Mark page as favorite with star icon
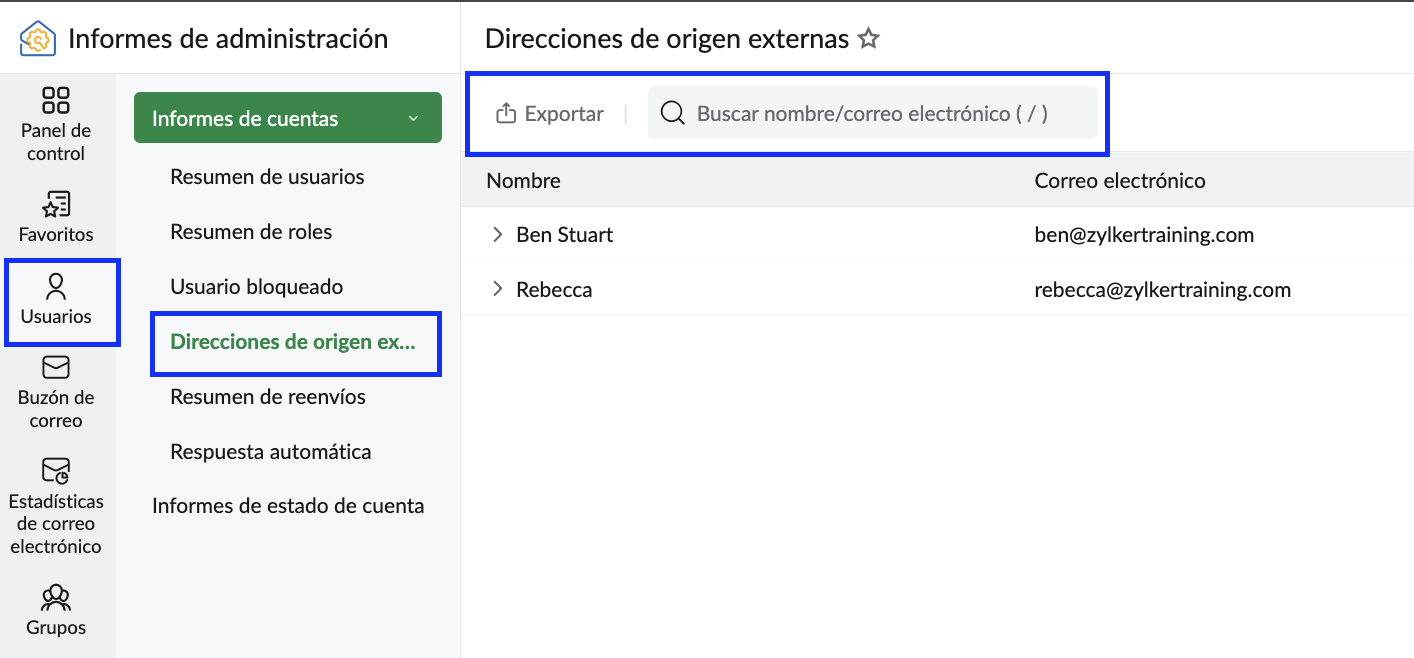The width and height of the screenshot is (1414, 658). click(869, 39)
